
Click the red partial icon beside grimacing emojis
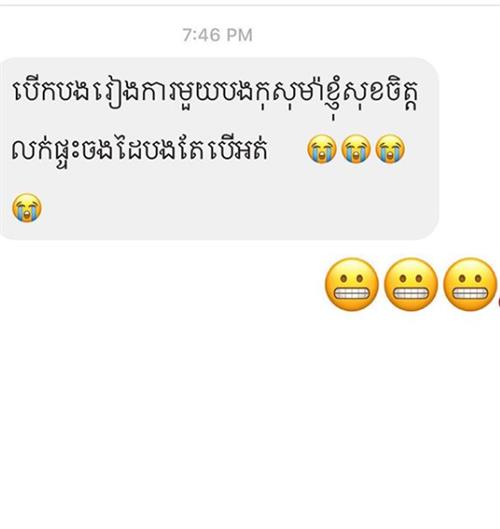pyautogui.click(x=499, y=303)
